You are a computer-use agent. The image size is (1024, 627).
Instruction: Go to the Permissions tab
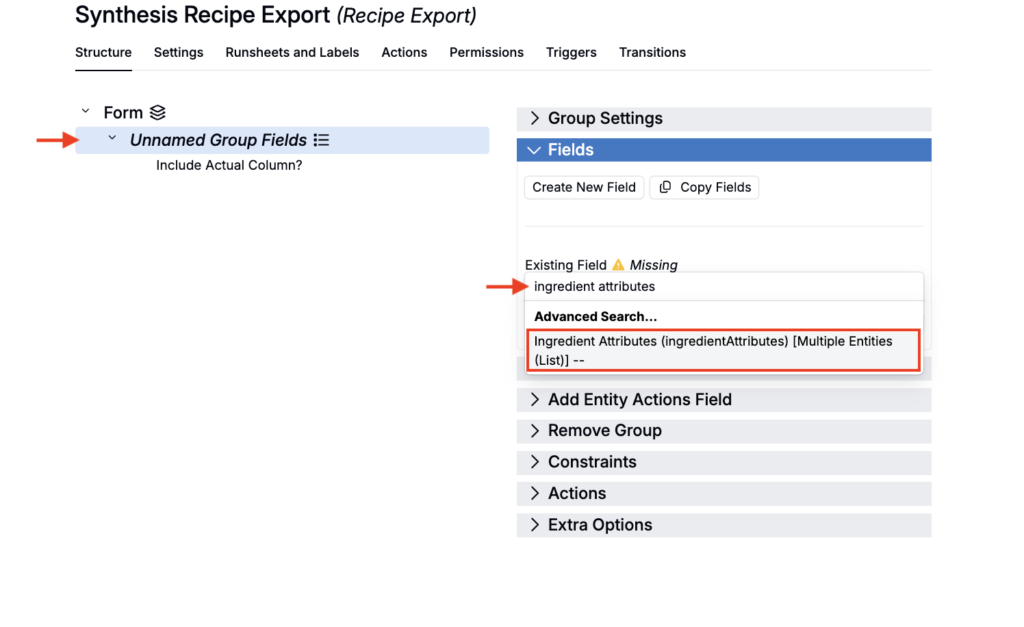486,52
